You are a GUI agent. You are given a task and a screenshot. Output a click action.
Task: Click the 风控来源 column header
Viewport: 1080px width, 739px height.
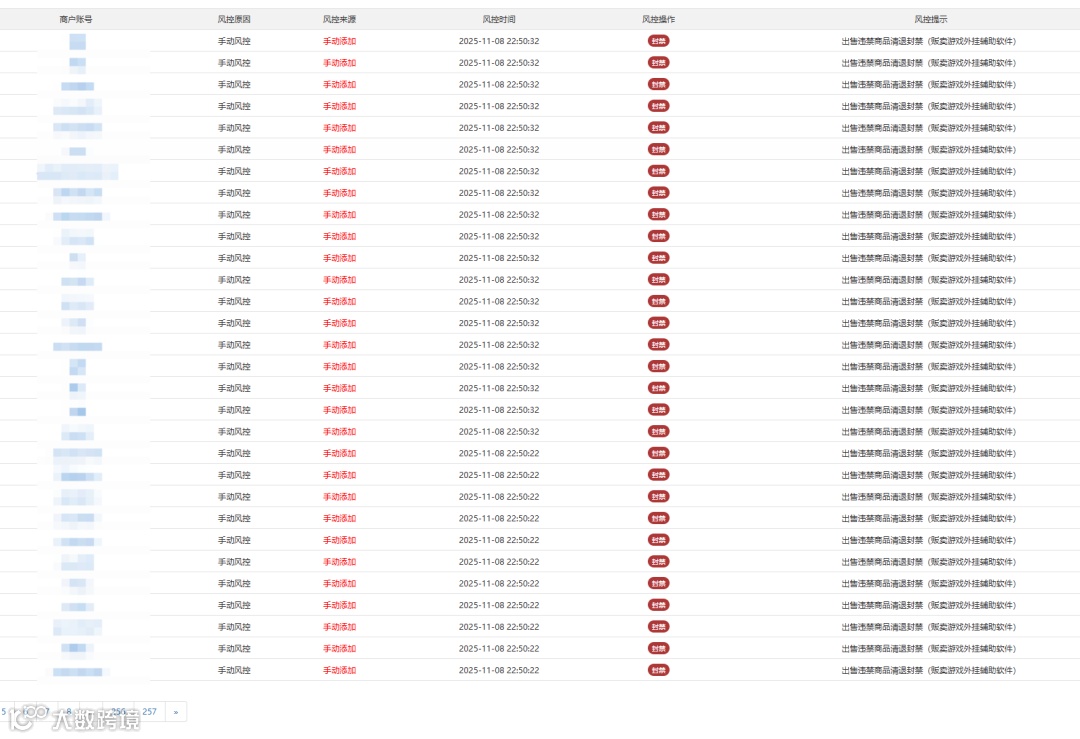click(340, 19)
